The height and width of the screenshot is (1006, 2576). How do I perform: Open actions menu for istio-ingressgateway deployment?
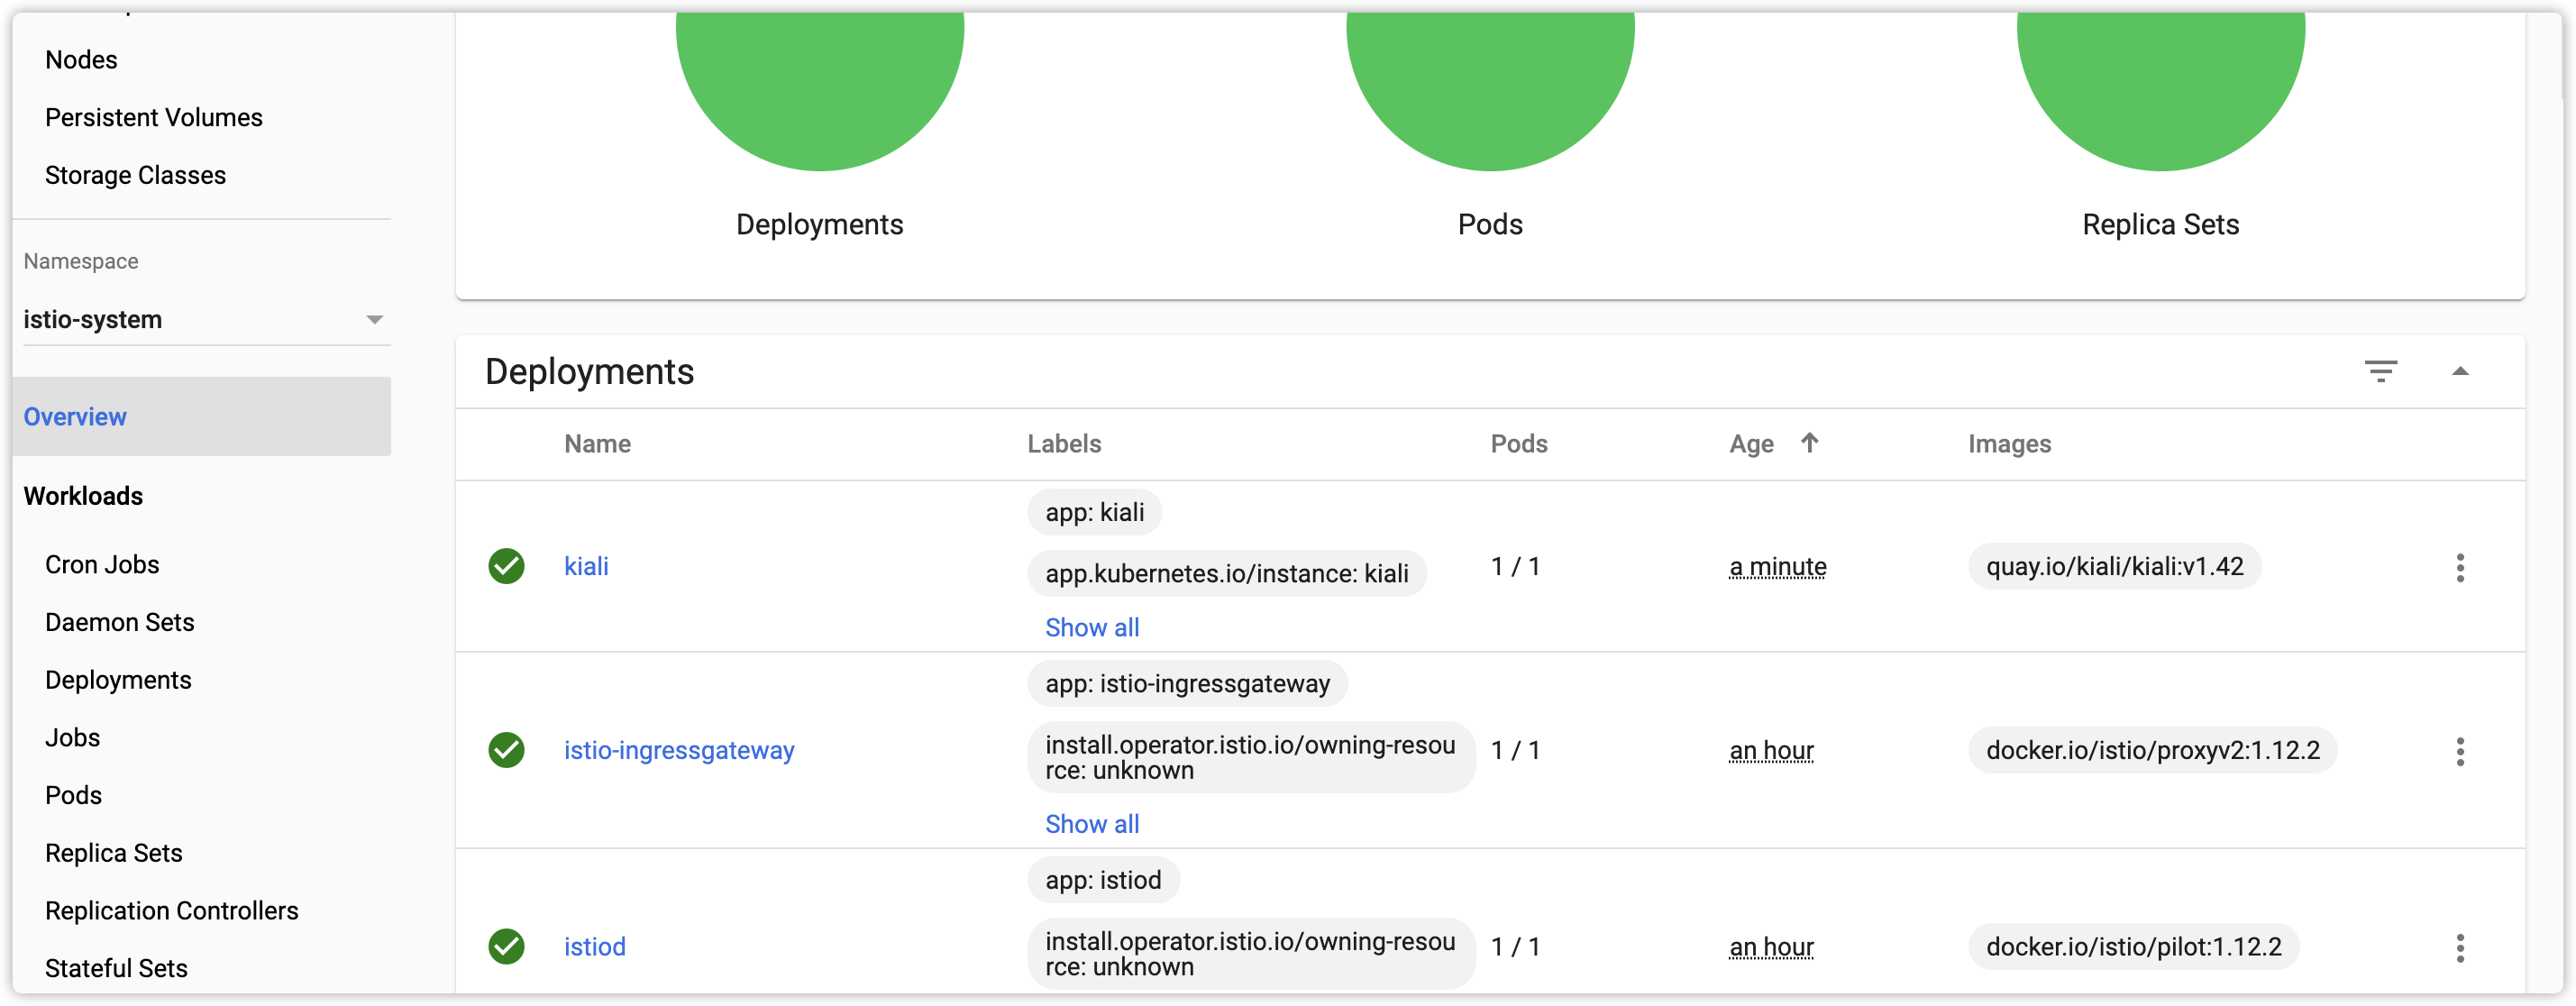tap(2460, 751)
